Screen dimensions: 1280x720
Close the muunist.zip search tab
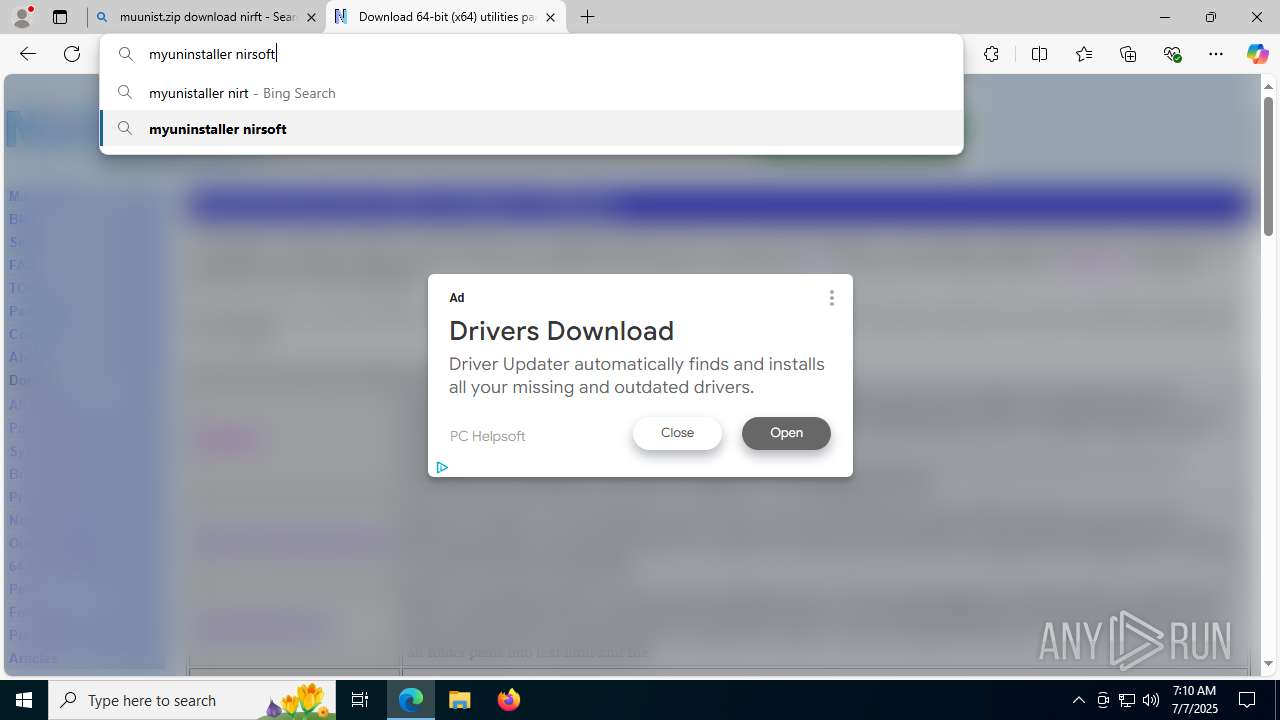[x=311, y=17]
